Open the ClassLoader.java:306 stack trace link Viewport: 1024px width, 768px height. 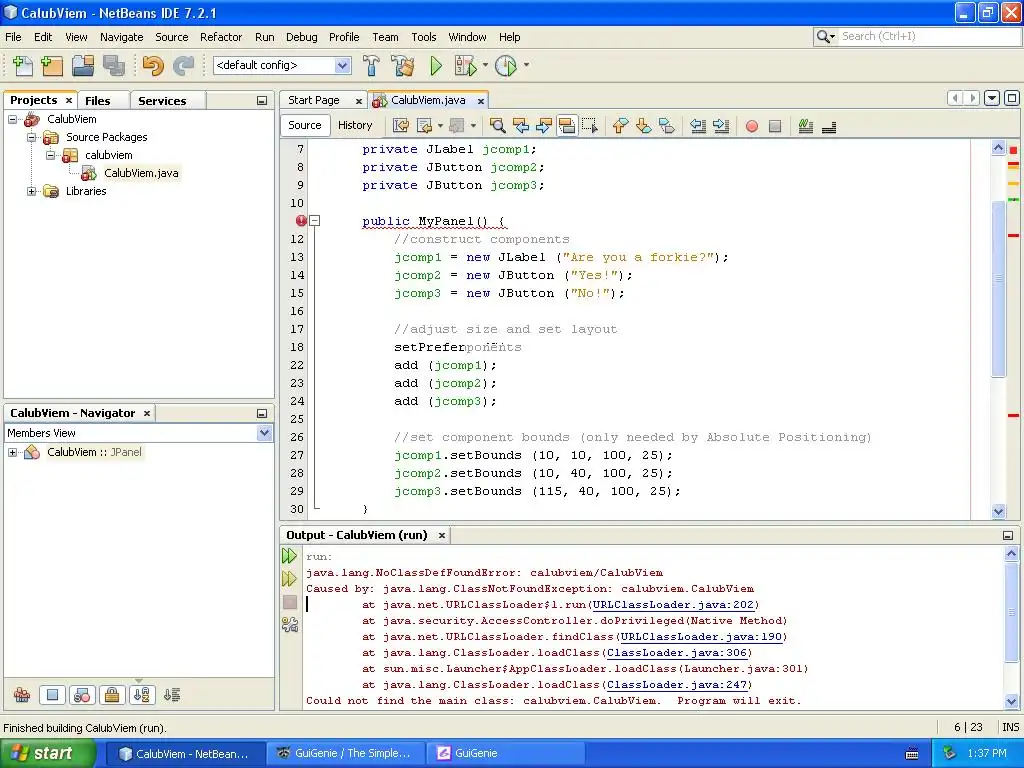coord(676,652)
